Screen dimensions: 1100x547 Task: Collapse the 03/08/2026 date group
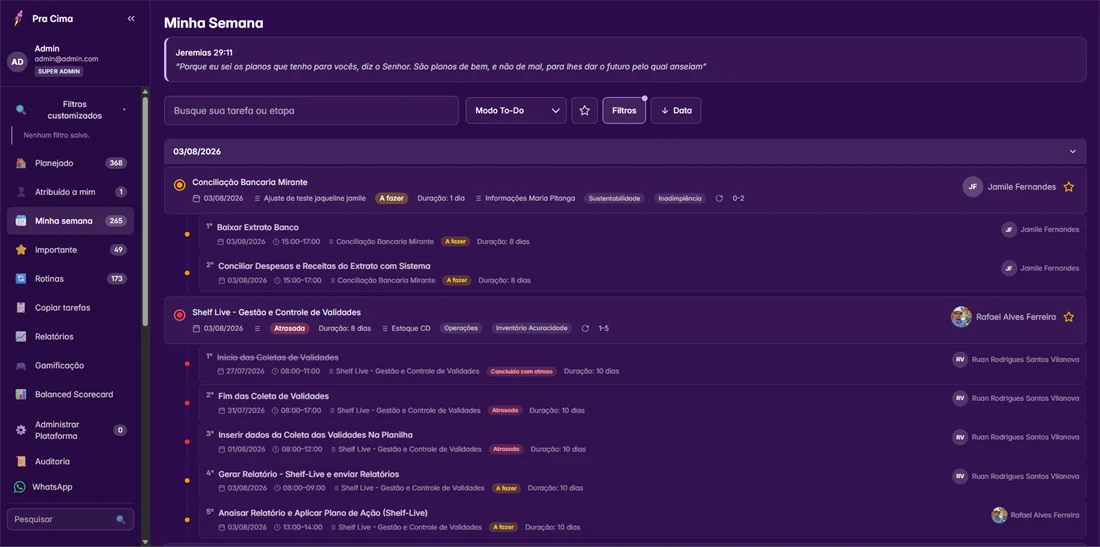pyautogui.click(x=1072, y=151)
